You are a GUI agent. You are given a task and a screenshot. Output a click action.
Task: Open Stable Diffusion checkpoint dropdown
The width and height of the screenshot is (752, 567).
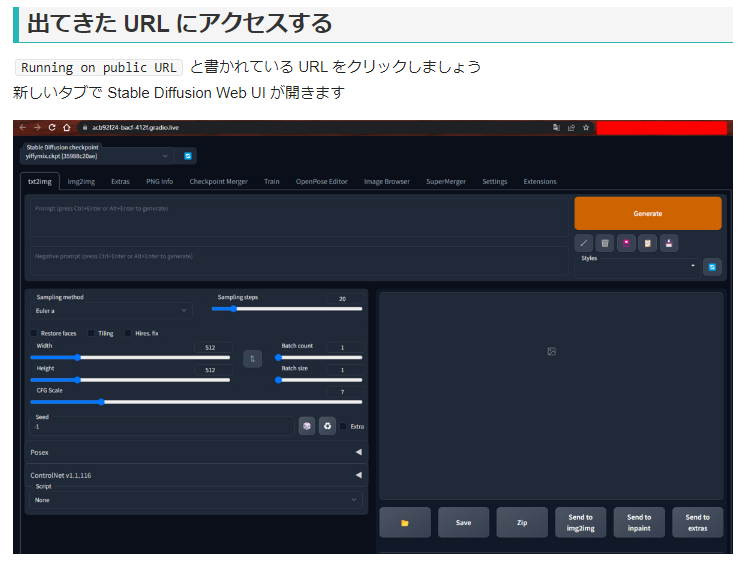pyautogui.click(x=97, y=156)
